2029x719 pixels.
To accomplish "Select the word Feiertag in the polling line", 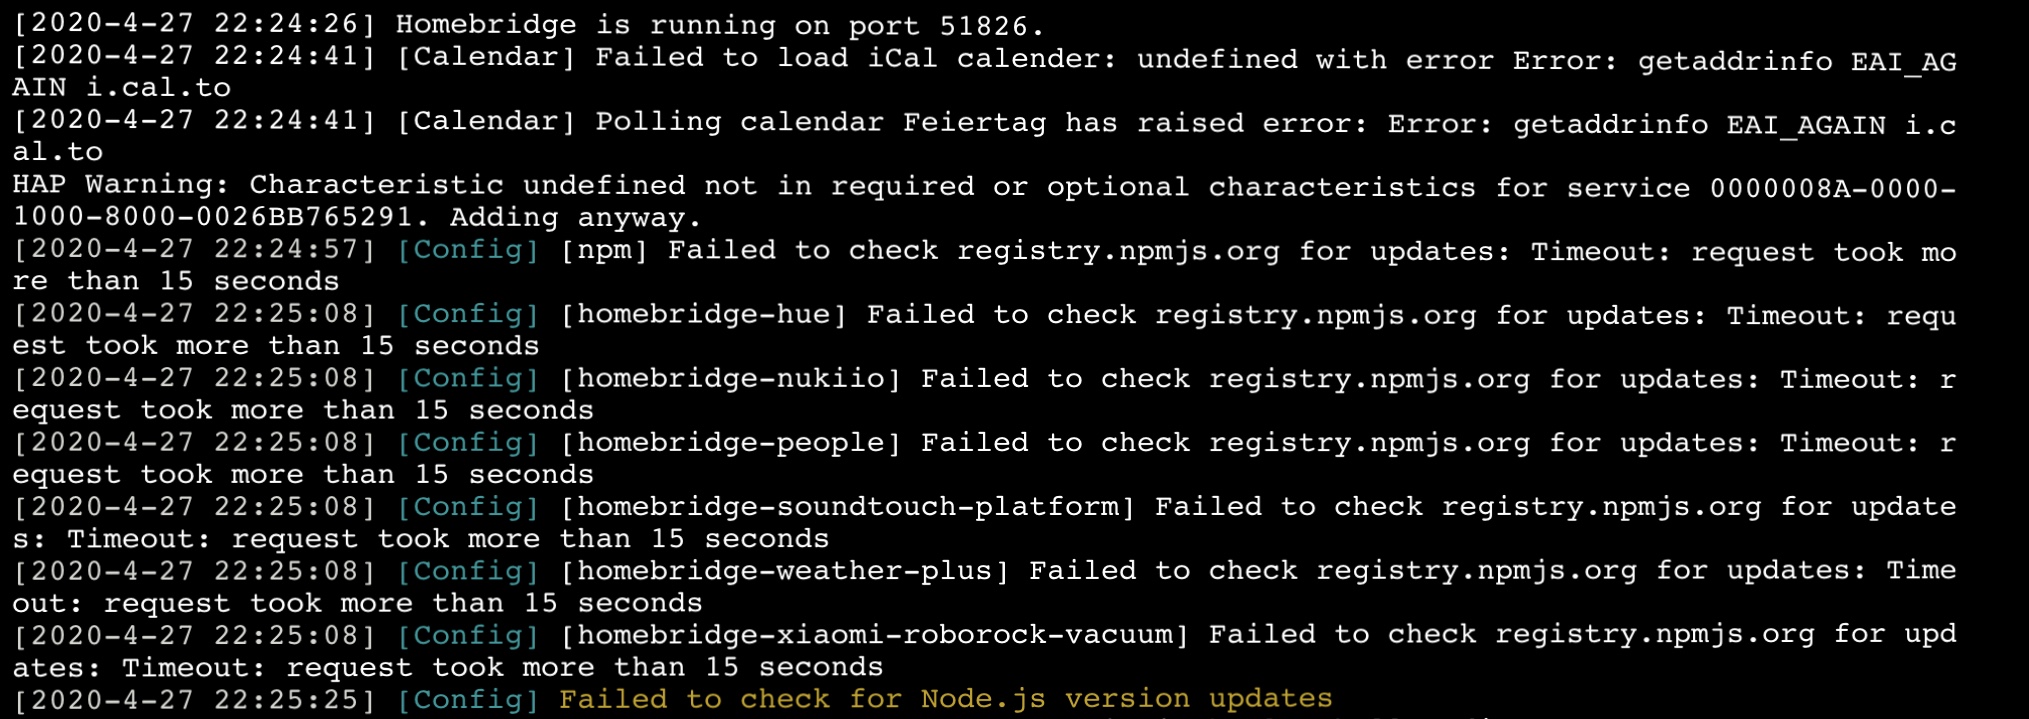I will click(x=974, y=122).
